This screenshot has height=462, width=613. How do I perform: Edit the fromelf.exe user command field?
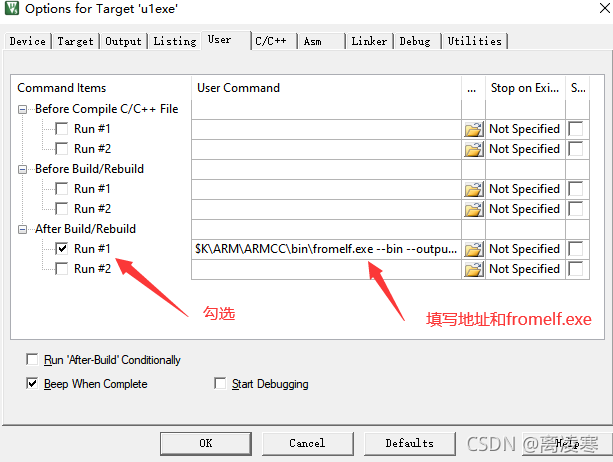[x=326, y=249]
